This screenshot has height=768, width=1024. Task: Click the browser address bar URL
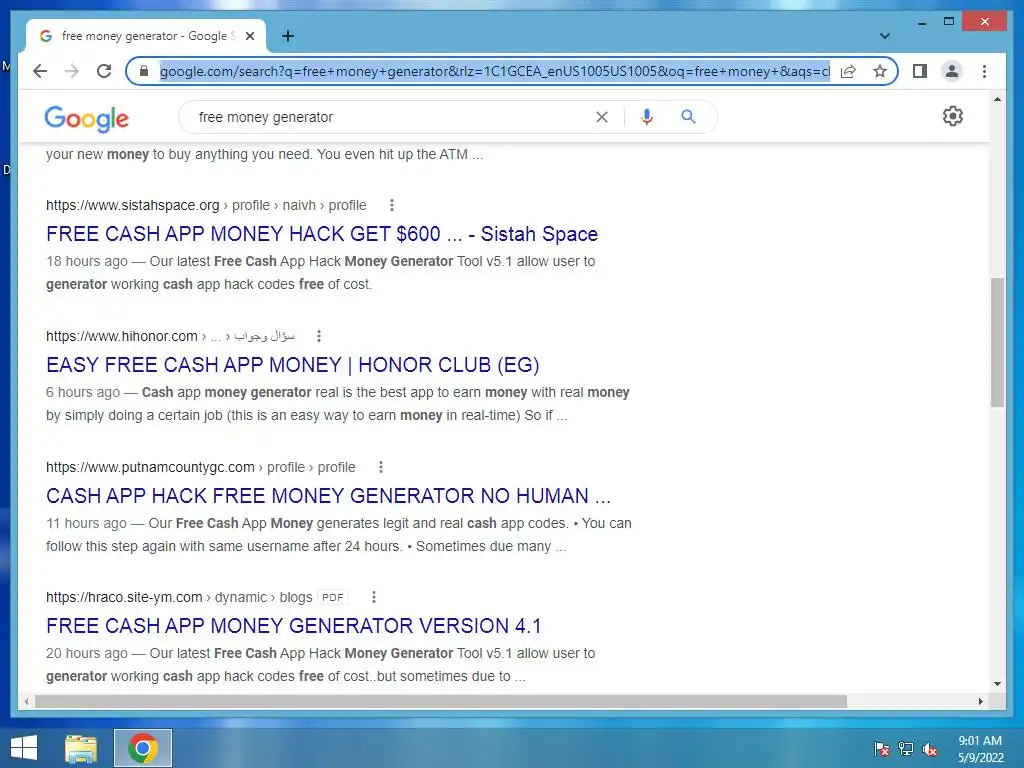pos(494,71)
